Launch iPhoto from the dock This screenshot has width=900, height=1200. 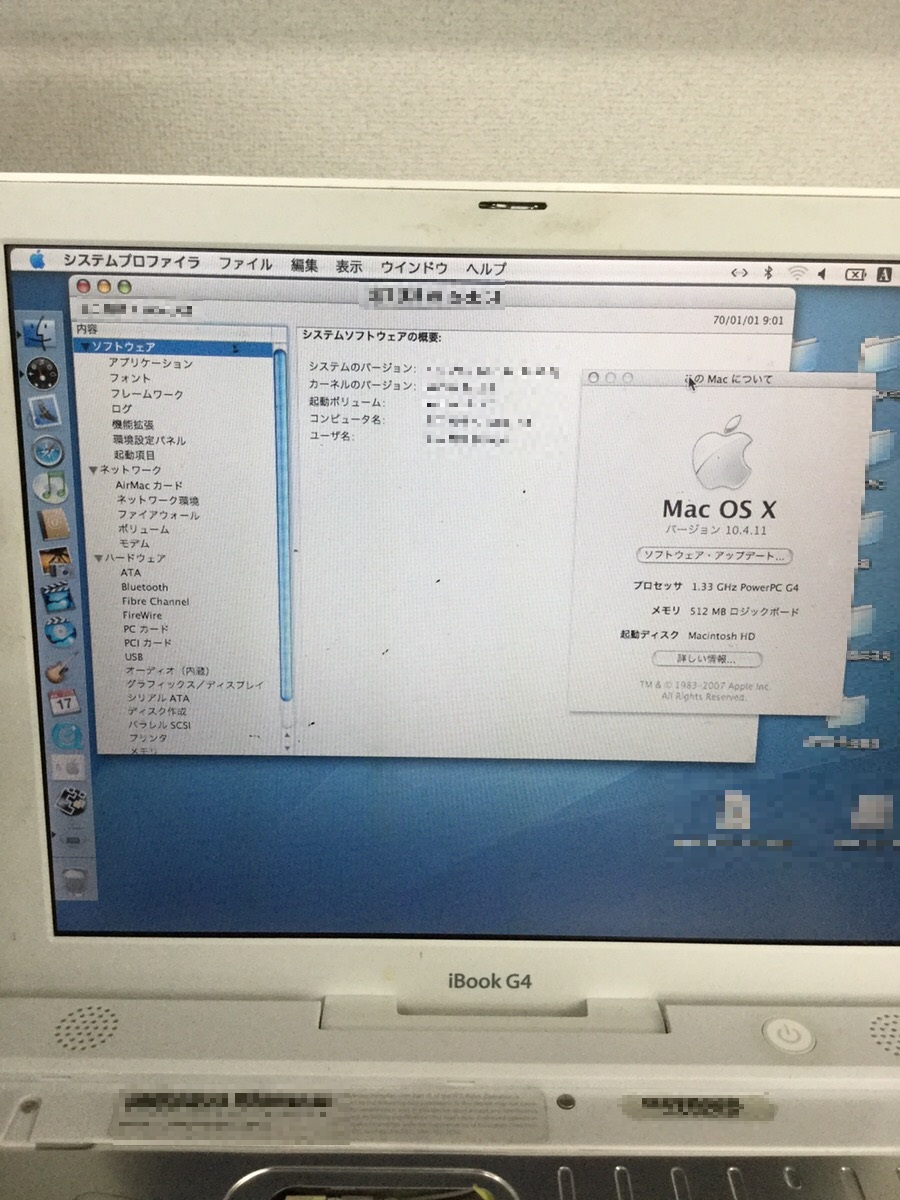[54, 561]
